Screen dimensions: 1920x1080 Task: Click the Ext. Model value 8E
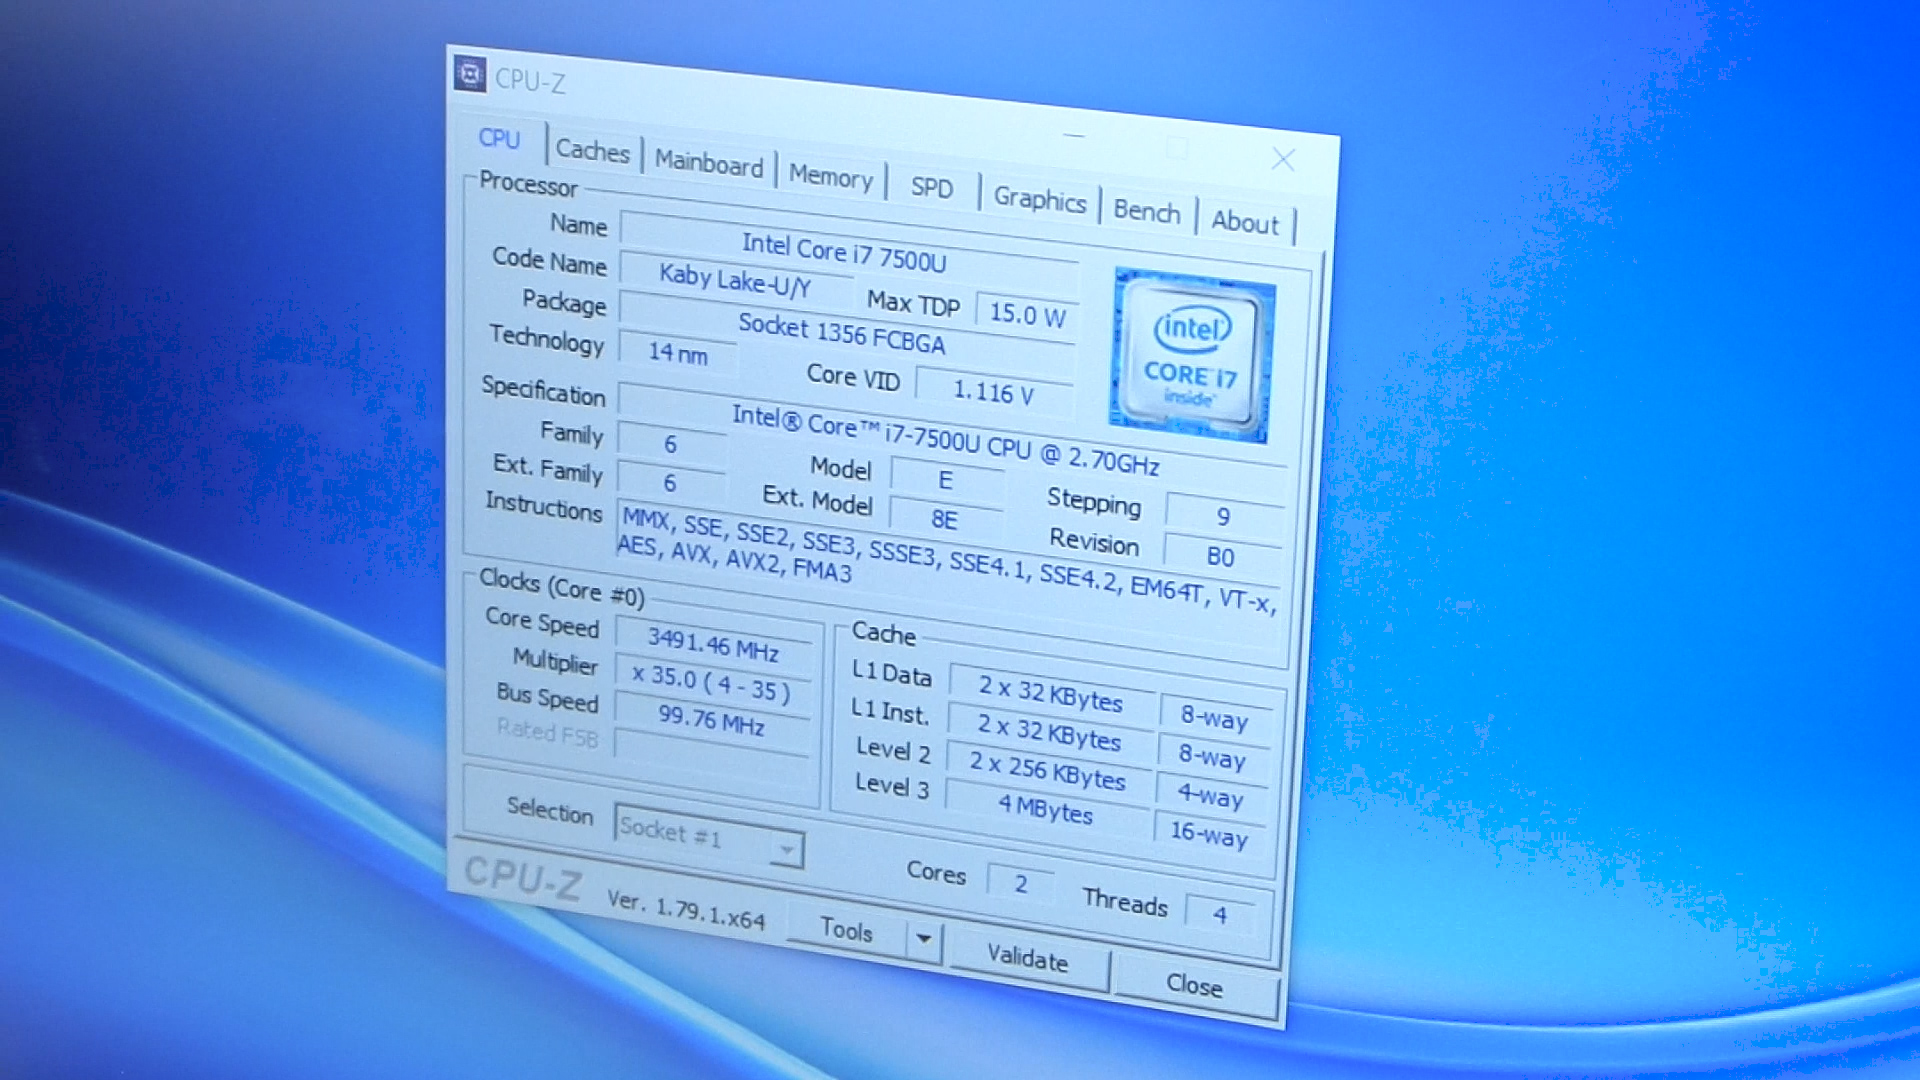pos(945,520)
